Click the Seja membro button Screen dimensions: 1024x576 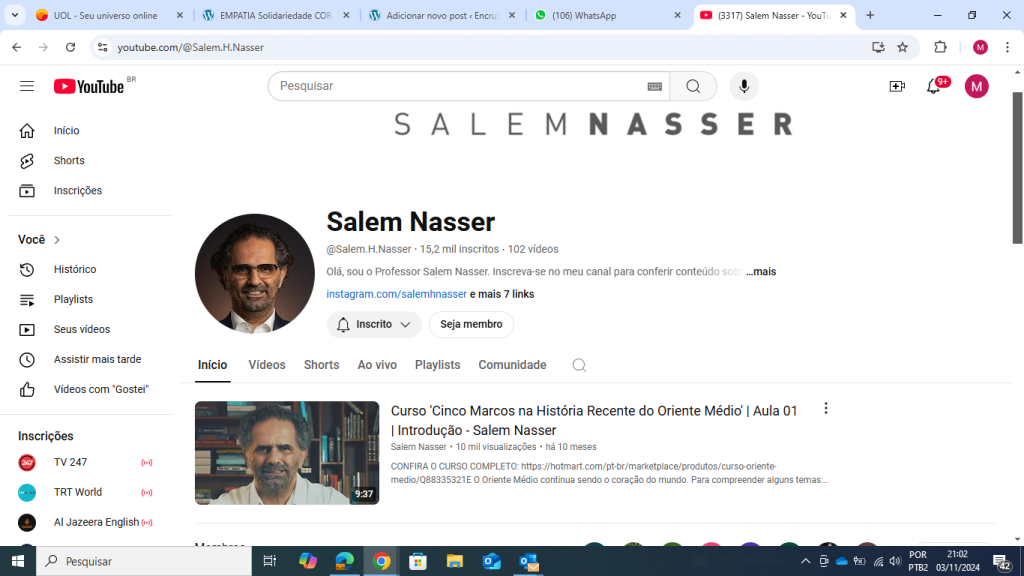[471, 325]
